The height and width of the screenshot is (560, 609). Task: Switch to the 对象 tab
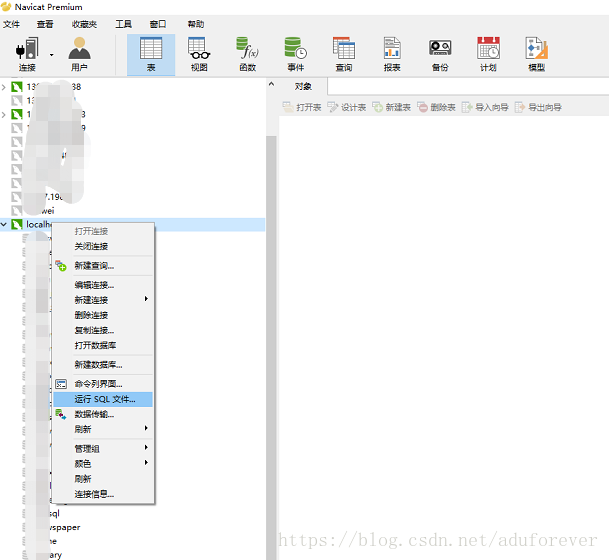303,86
